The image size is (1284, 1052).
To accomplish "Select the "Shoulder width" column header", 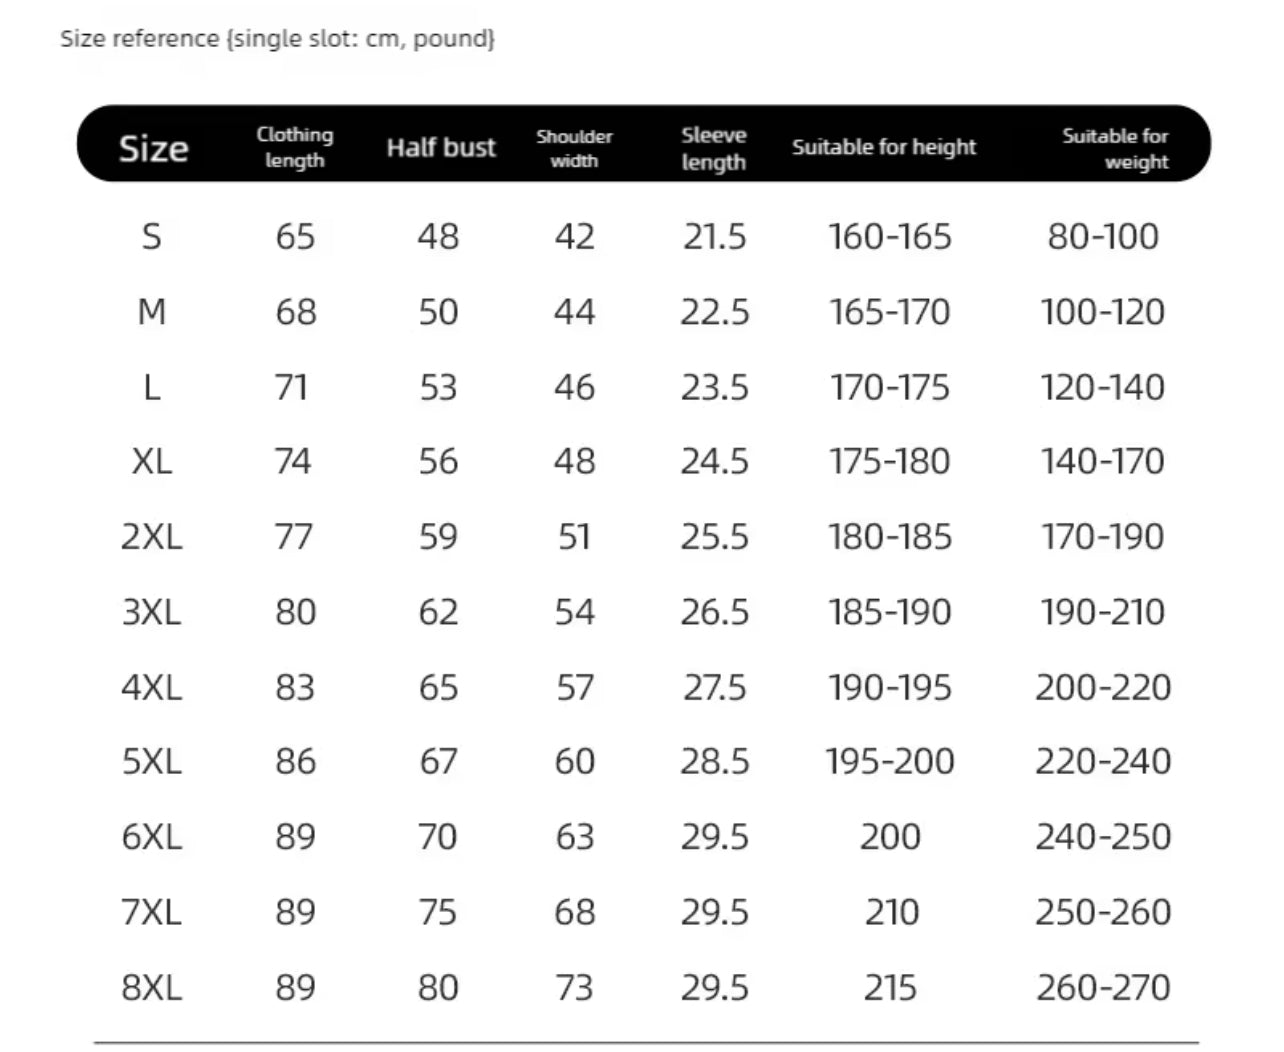I will point(574,148).
